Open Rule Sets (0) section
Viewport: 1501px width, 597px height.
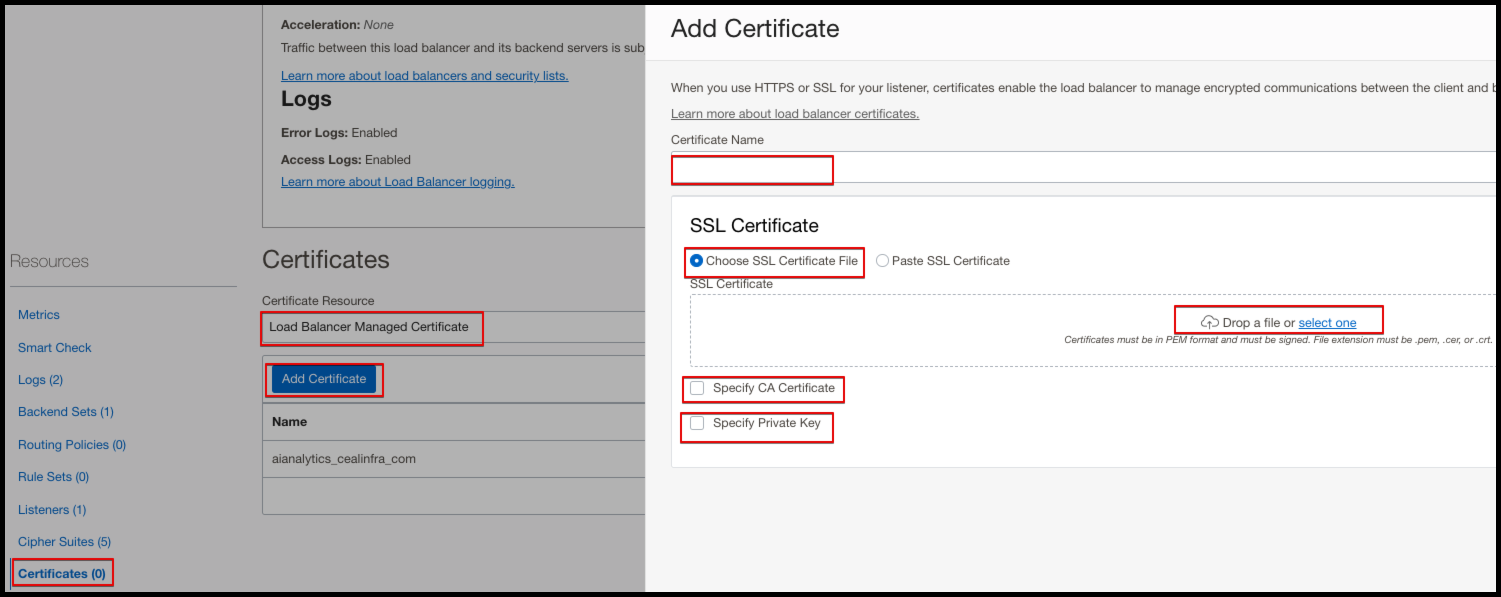tap(54, 477)
